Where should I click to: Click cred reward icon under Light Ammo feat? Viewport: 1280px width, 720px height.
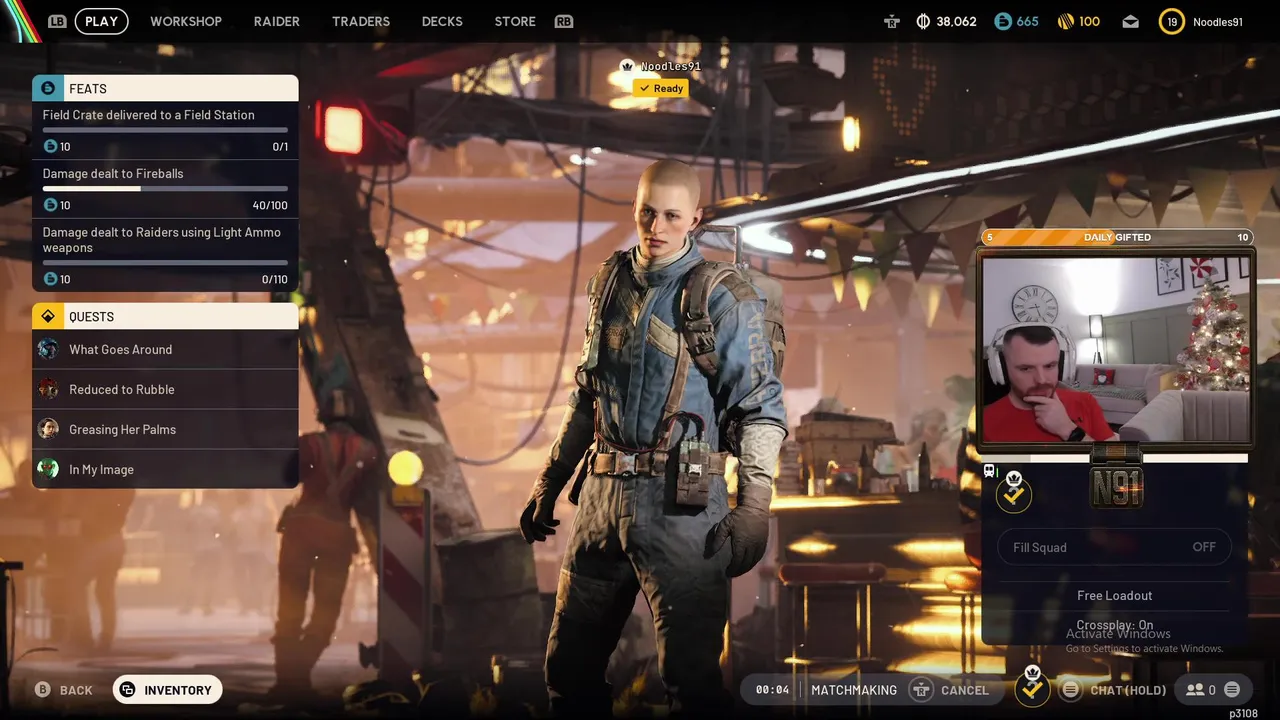[51, 279]
